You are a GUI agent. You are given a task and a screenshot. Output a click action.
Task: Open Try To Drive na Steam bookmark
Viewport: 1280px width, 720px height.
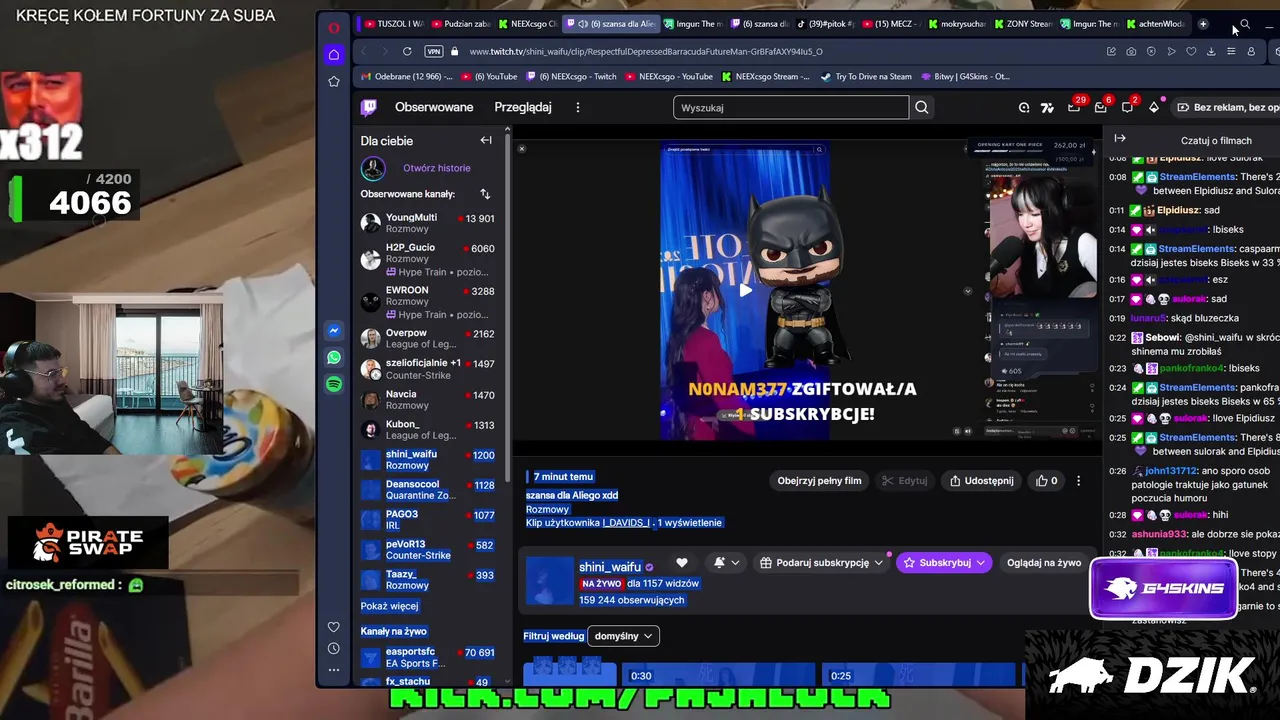[866, 76]
